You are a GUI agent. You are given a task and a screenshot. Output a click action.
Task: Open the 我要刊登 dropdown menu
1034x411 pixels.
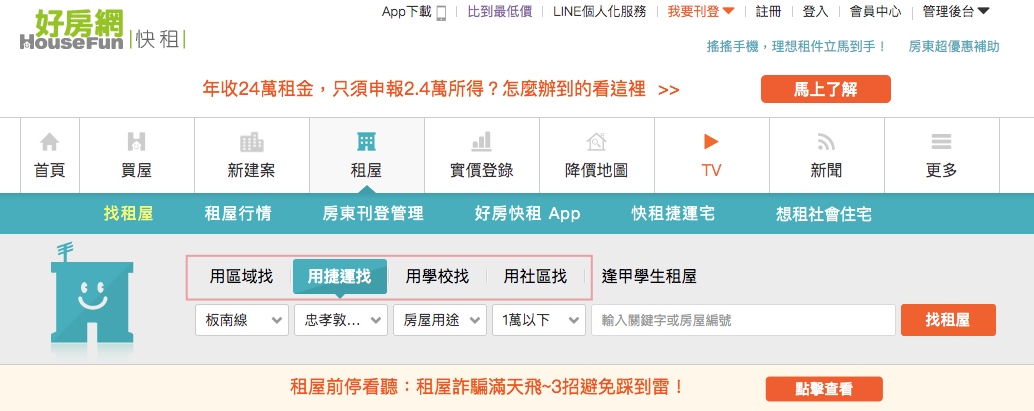click(701, 12)
